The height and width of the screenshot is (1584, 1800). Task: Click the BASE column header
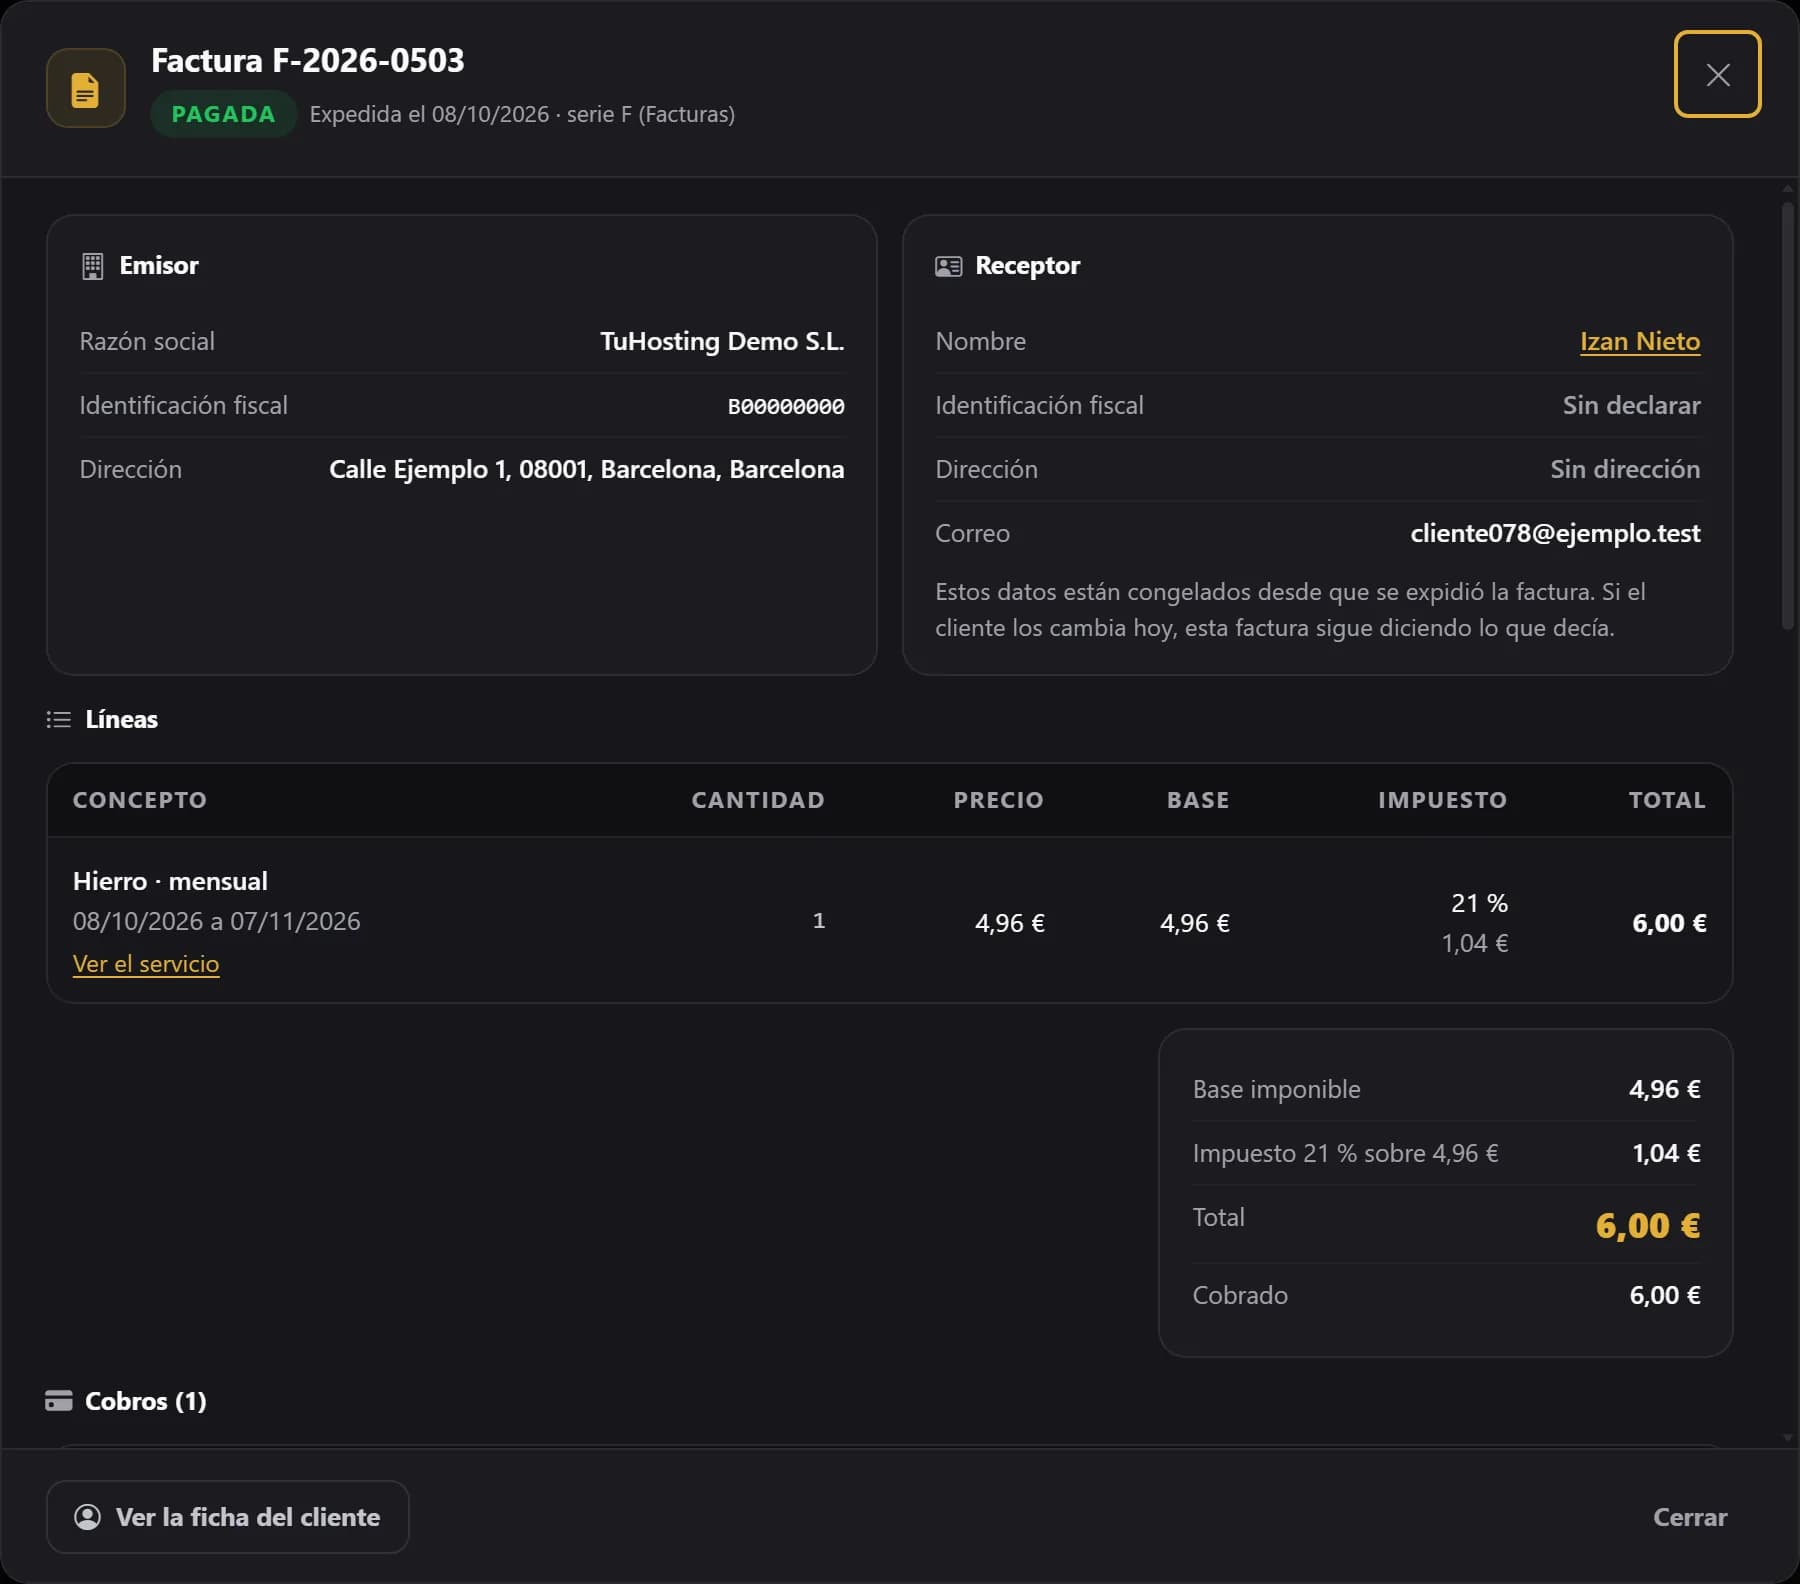[x=1198, y=800]
